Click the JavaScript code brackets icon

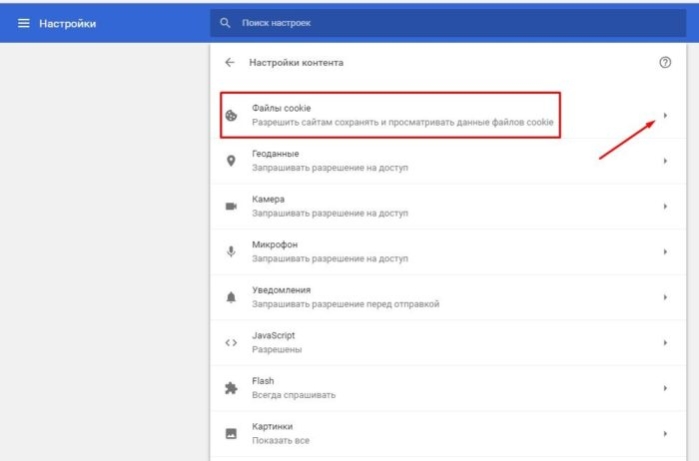pos(231,343)
